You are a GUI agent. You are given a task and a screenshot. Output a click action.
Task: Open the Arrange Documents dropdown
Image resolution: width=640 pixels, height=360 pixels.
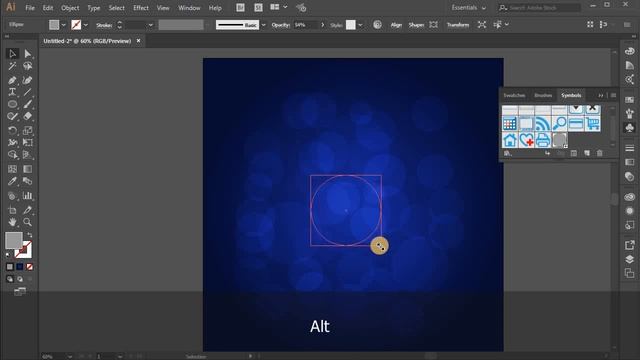click(x=279, y=7)
